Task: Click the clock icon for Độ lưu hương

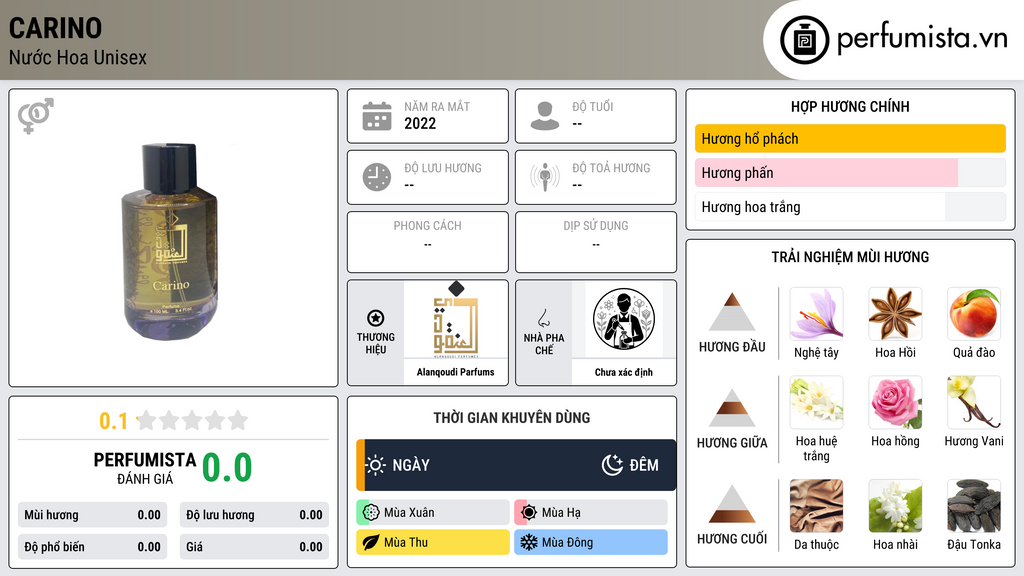Action: (x=377, y=177)
